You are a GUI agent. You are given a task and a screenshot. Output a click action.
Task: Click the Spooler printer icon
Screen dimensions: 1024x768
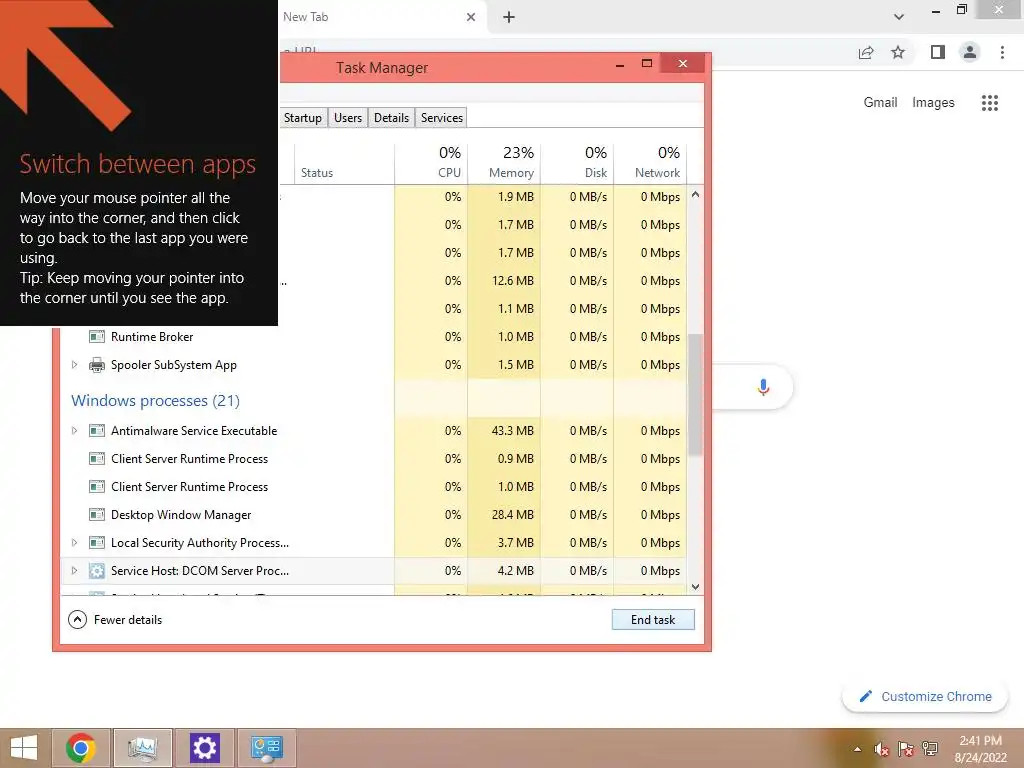97,365
